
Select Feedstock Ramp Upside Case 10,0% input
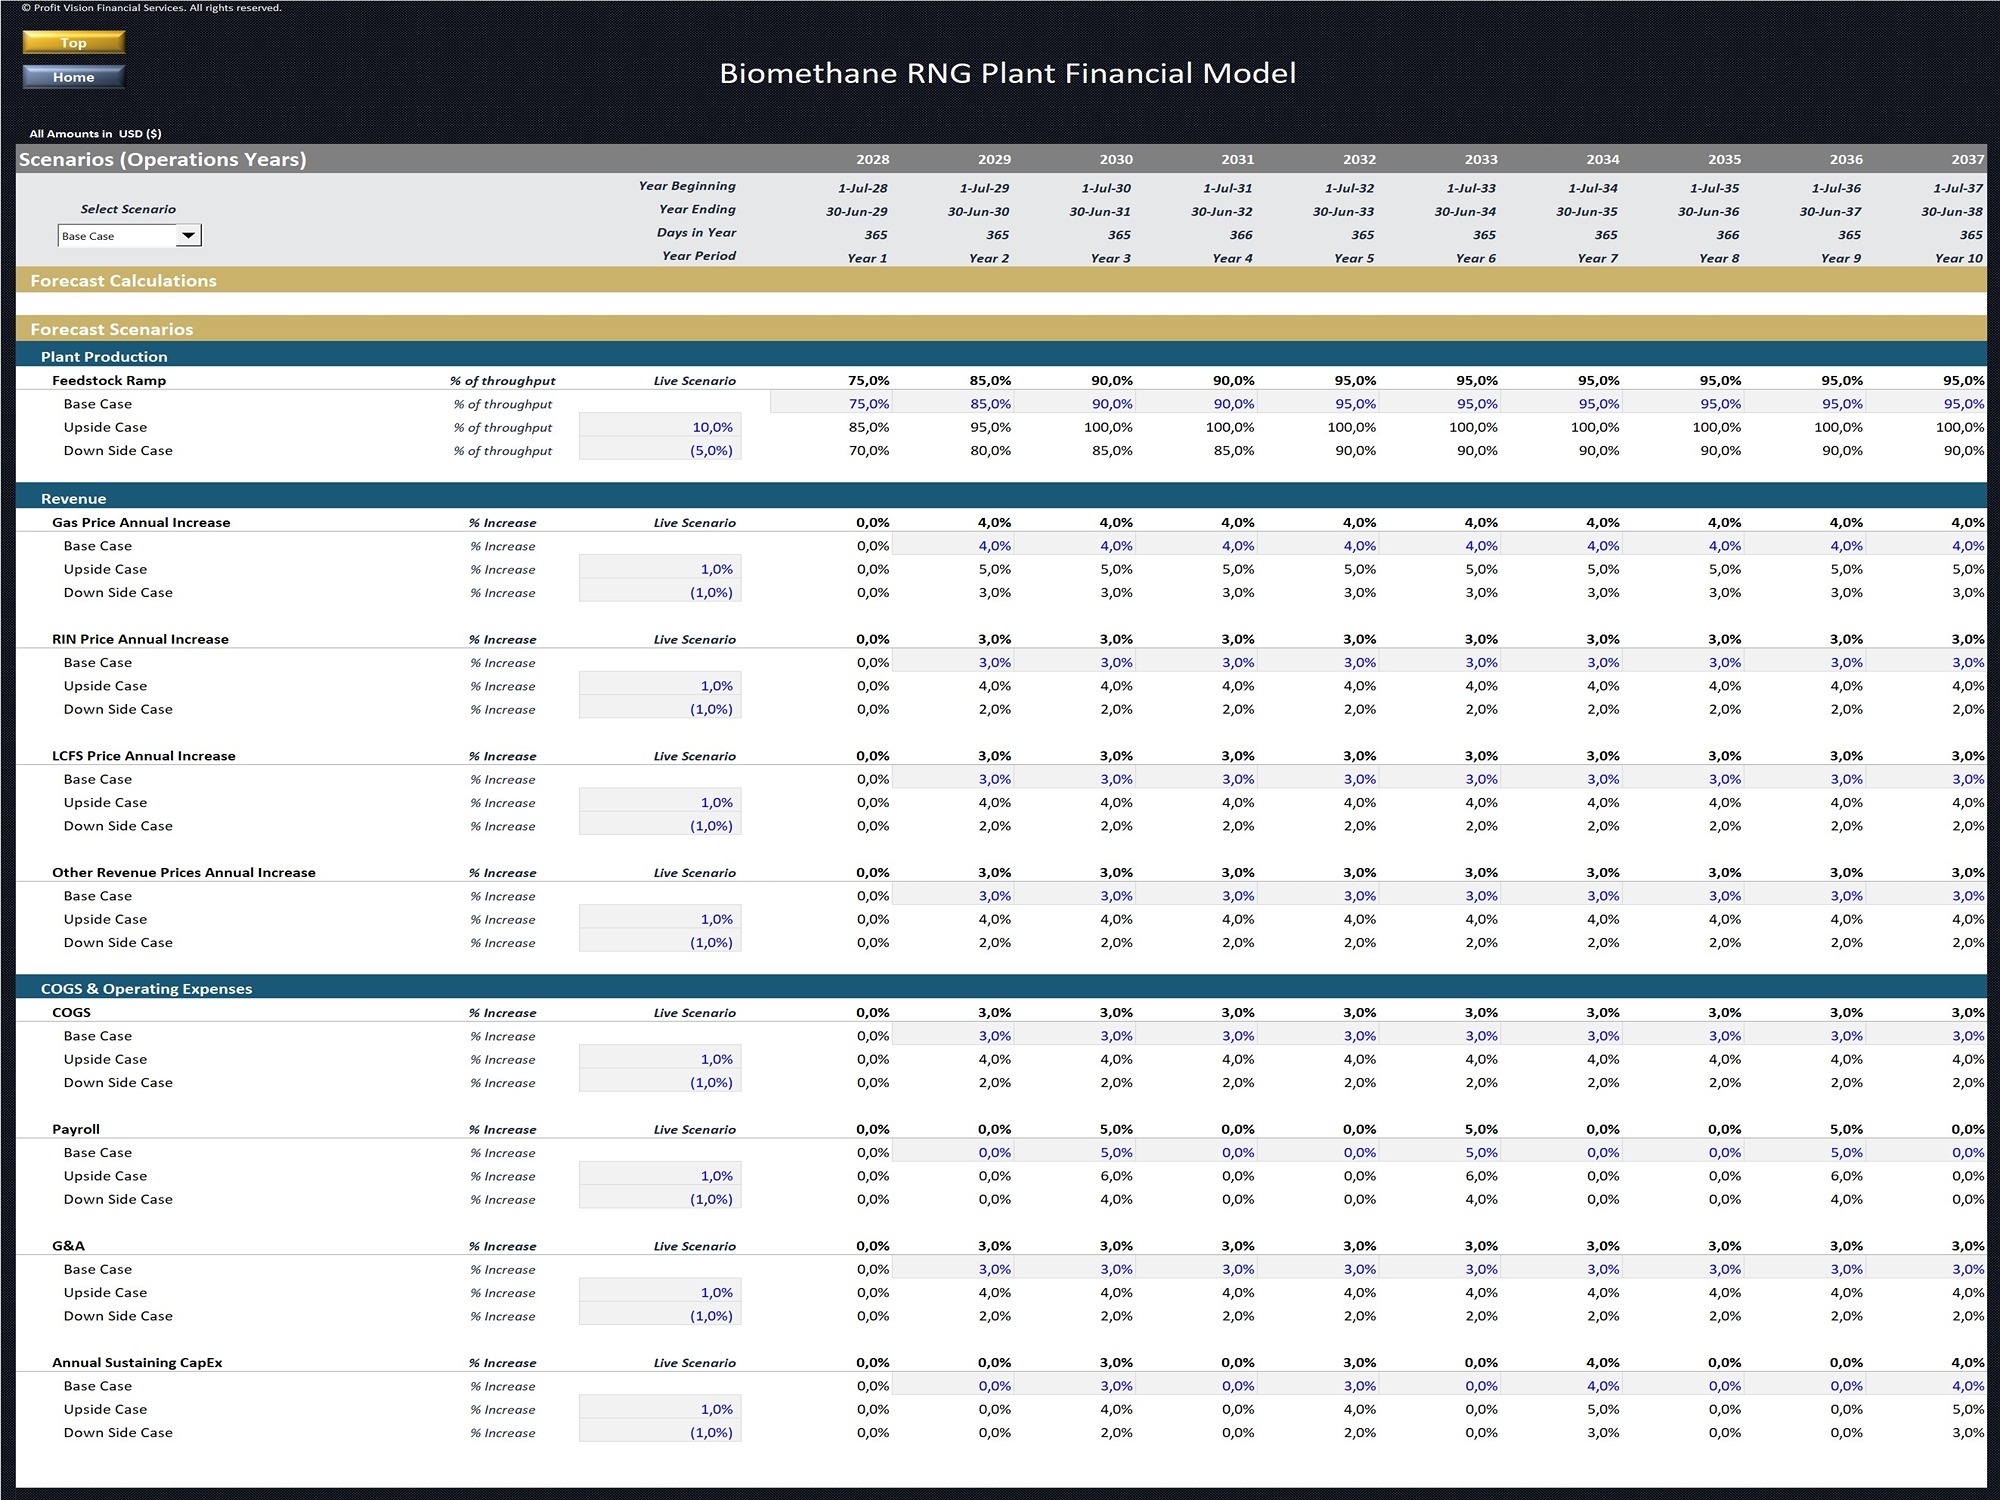click(x=660, y=427)
